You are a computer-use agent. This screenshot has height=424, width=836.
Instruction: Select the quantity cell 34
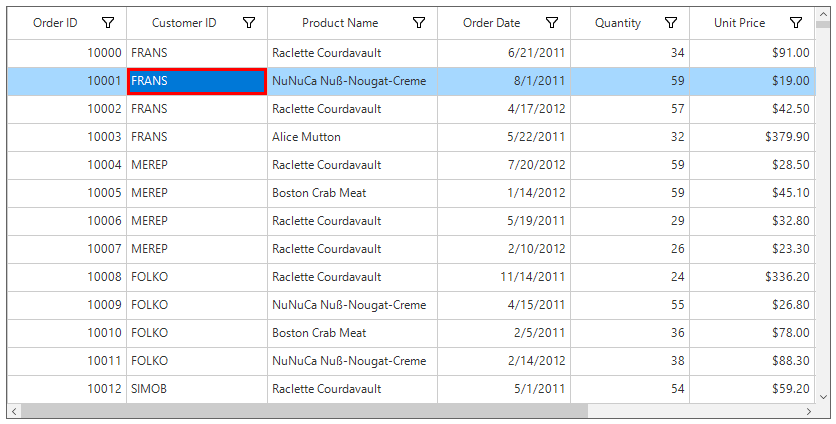630,53
